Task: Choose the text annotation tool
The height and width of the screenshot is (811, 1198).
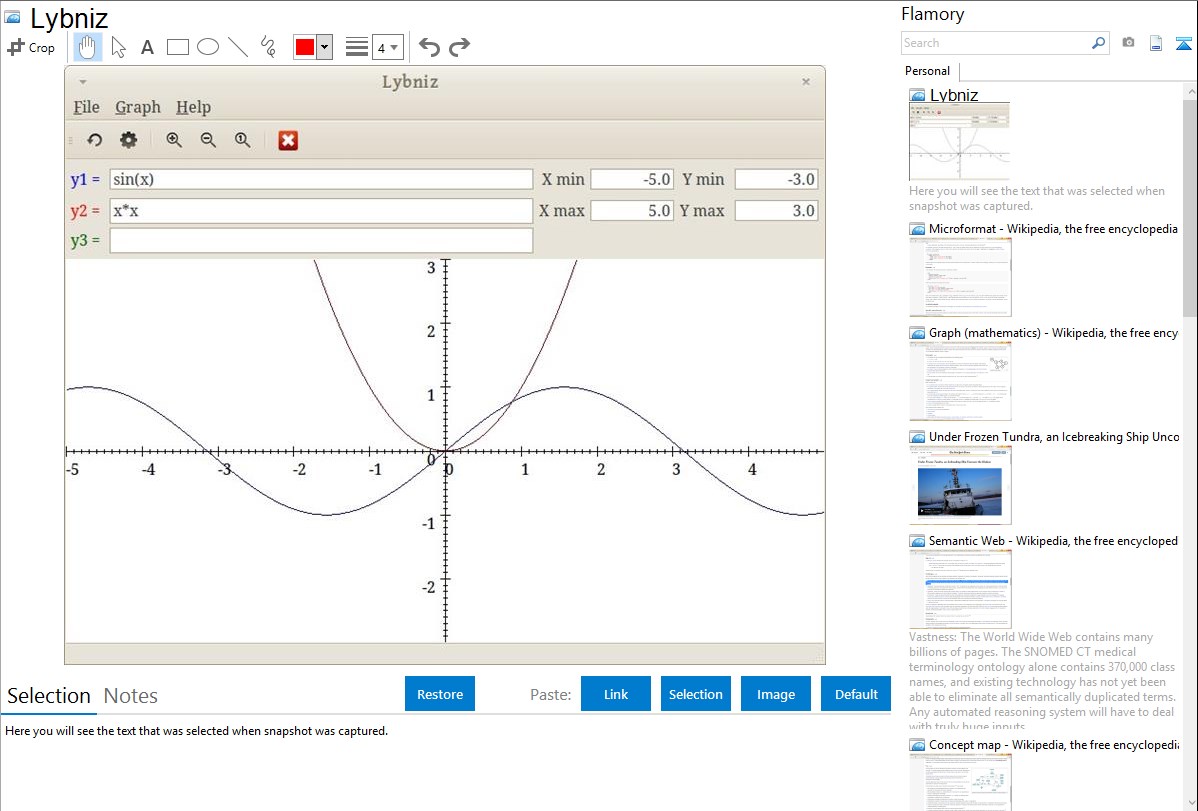Action: point(147,47)
